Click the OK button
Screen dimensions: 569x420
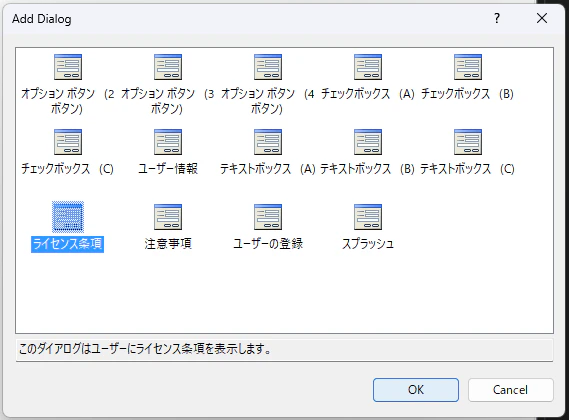pos(416,390)
